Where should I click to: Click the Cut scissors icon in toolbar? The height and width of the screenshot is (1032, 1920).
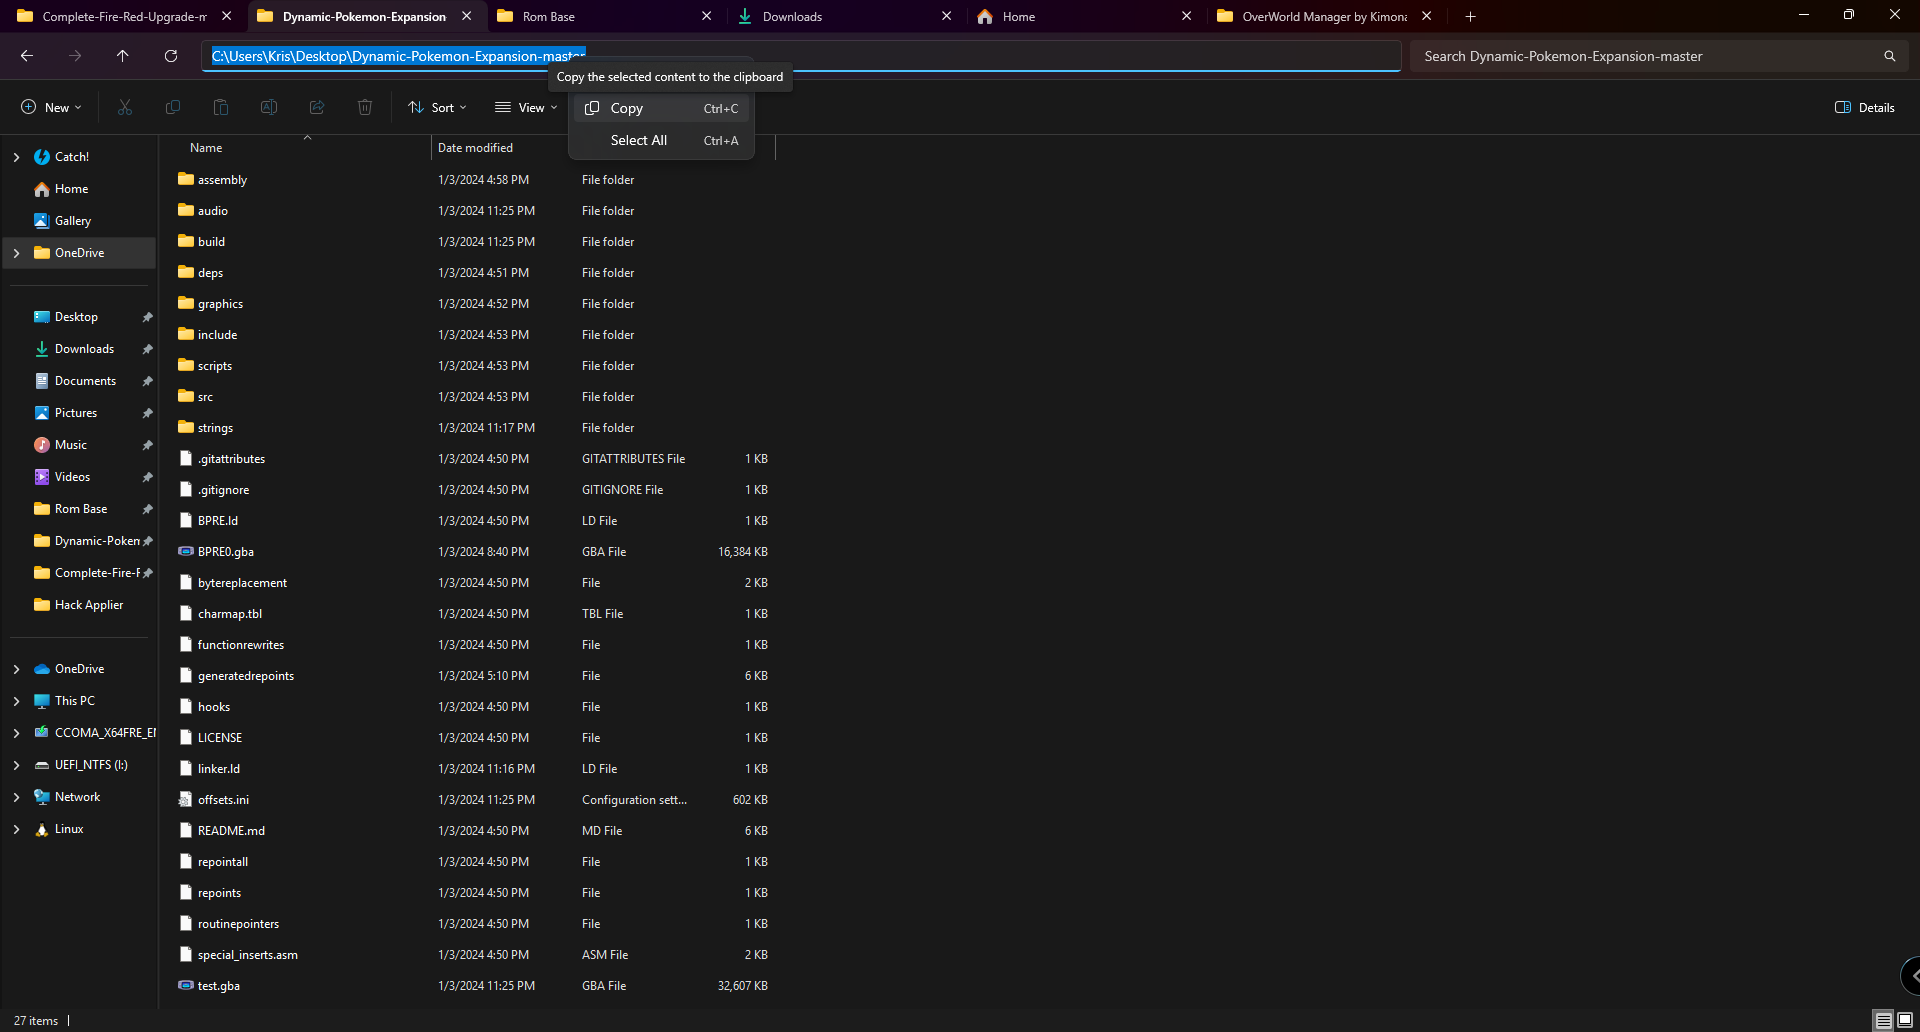(x=125, y=108)
